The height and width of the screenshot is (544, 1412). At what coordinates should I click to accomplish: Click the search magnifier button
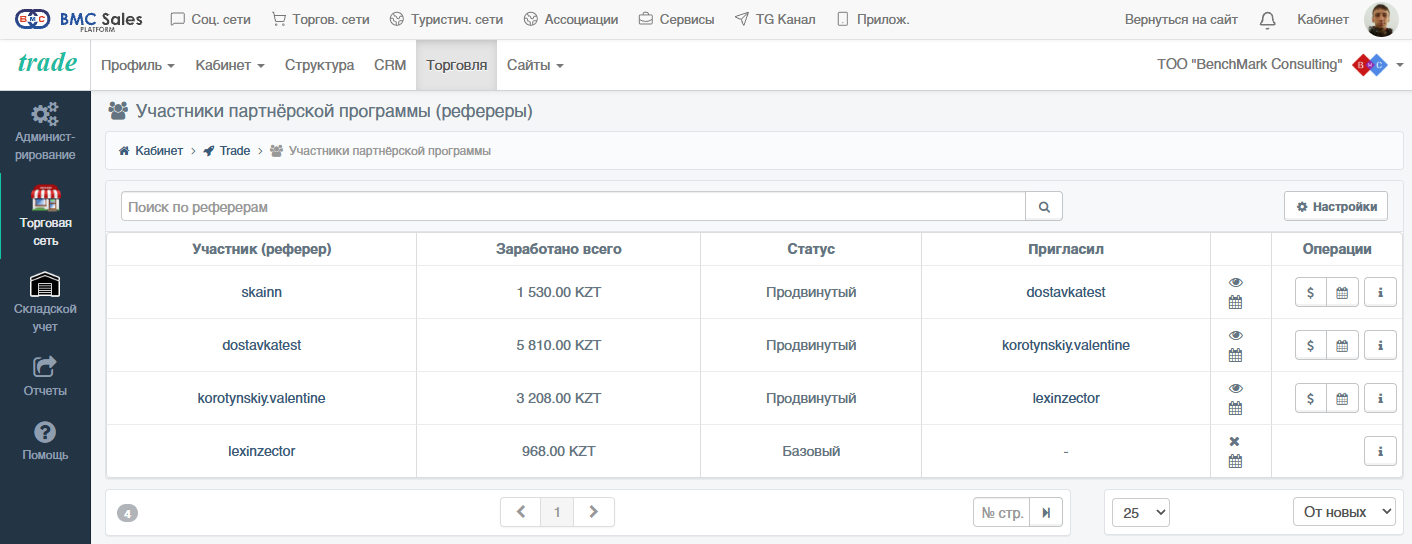pos(1044,207)
